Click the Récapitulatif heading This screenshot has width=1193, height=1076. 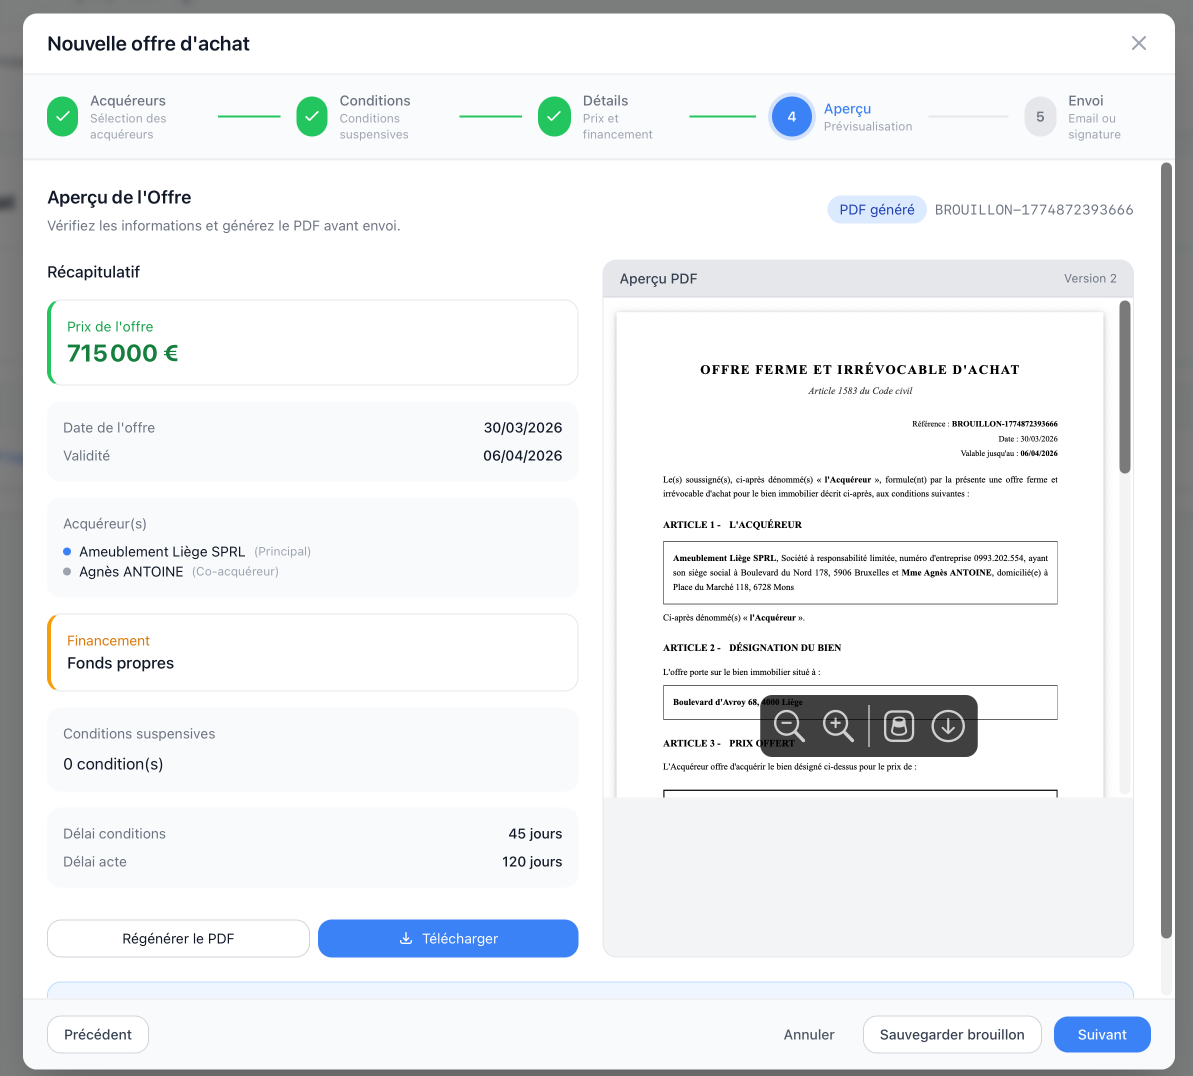tap(94, 272)
